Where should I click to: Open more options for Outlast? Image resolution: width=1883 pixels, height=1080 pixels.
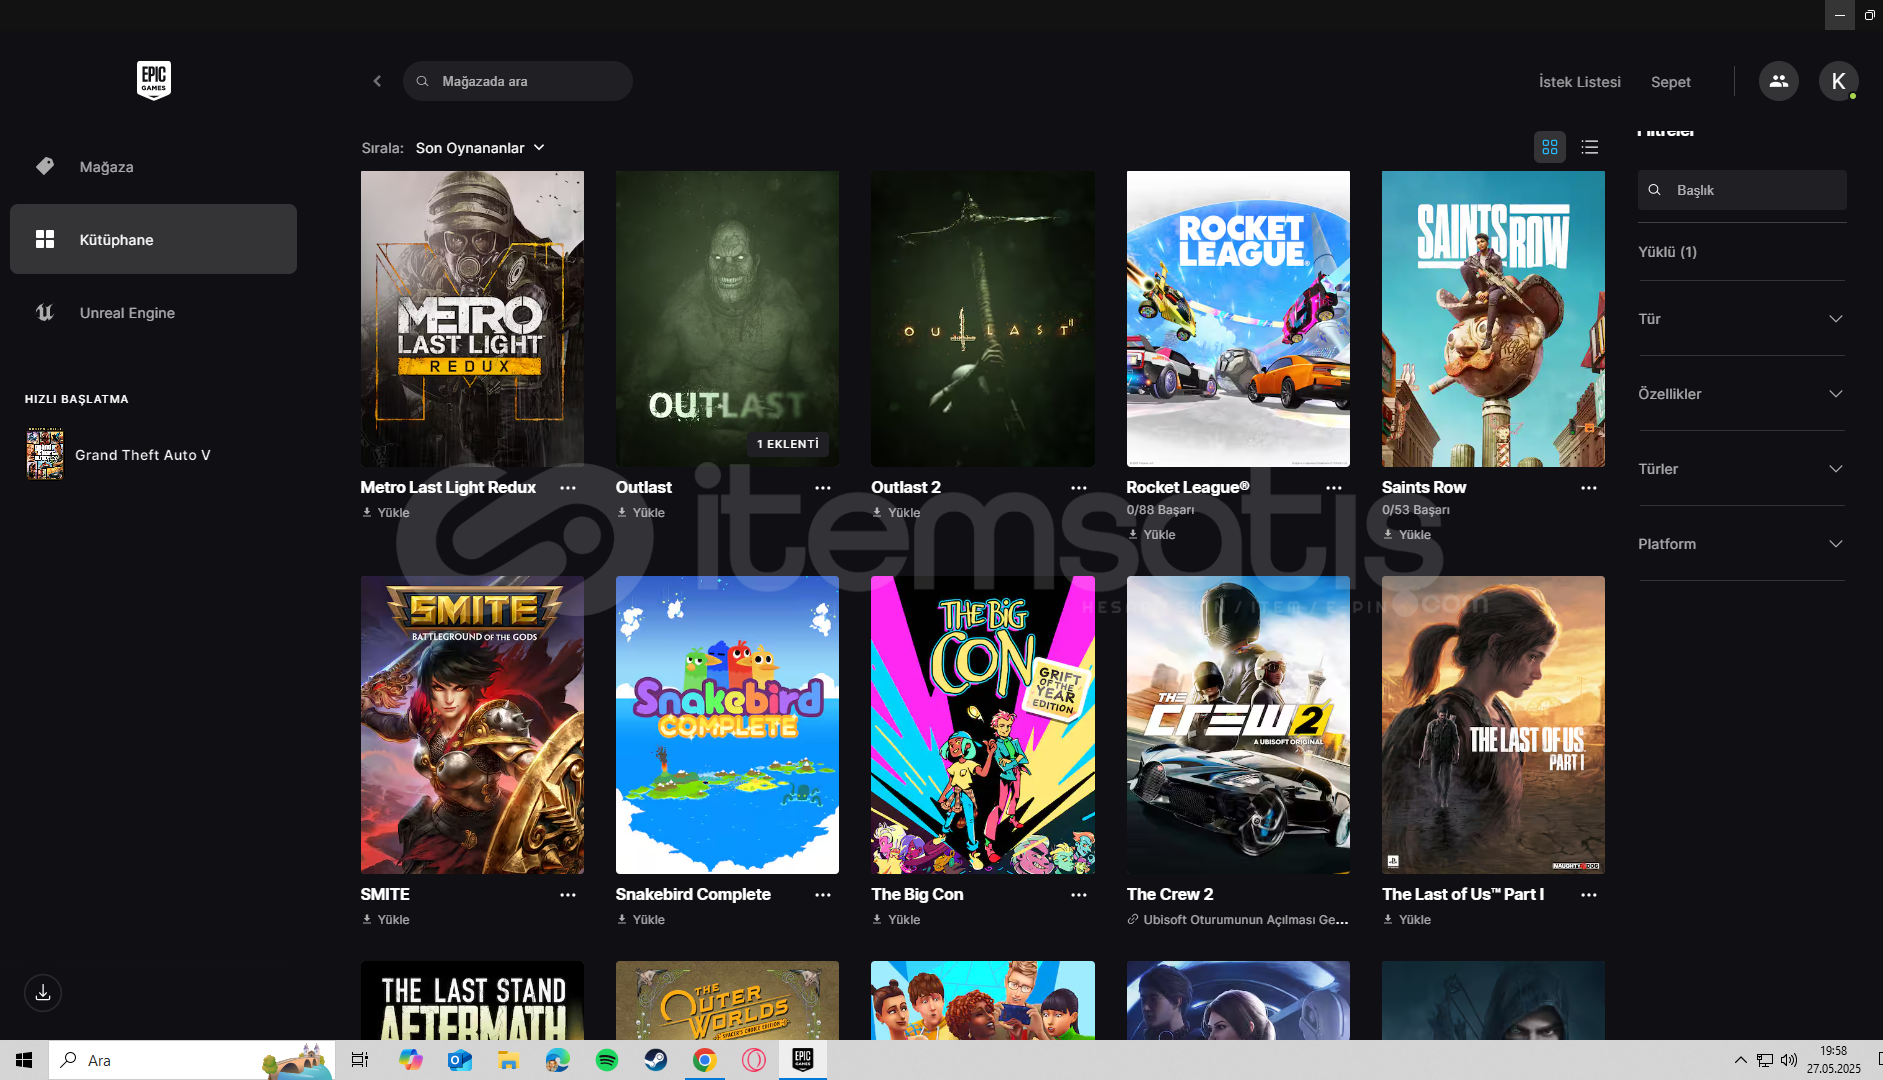click(823, 488)
